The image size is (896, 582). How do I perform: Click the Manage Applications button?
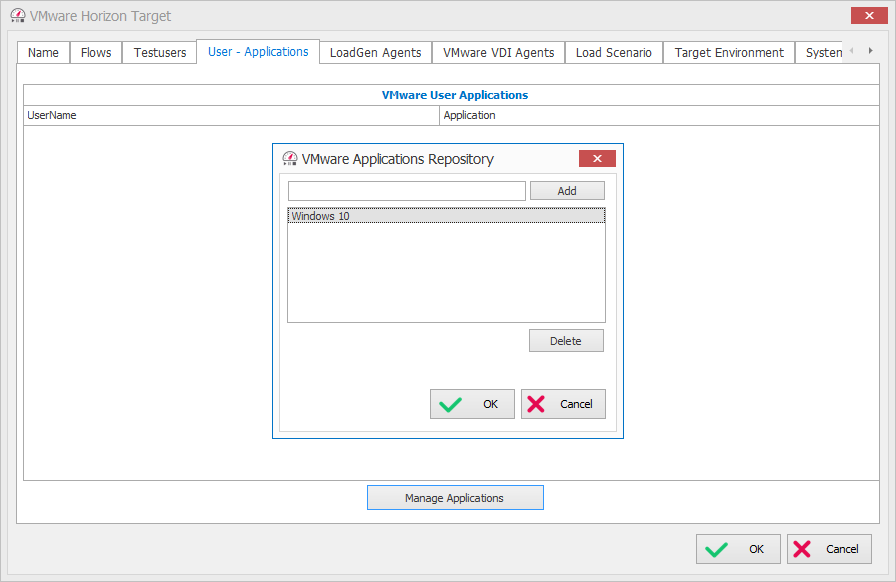[455, 498]
